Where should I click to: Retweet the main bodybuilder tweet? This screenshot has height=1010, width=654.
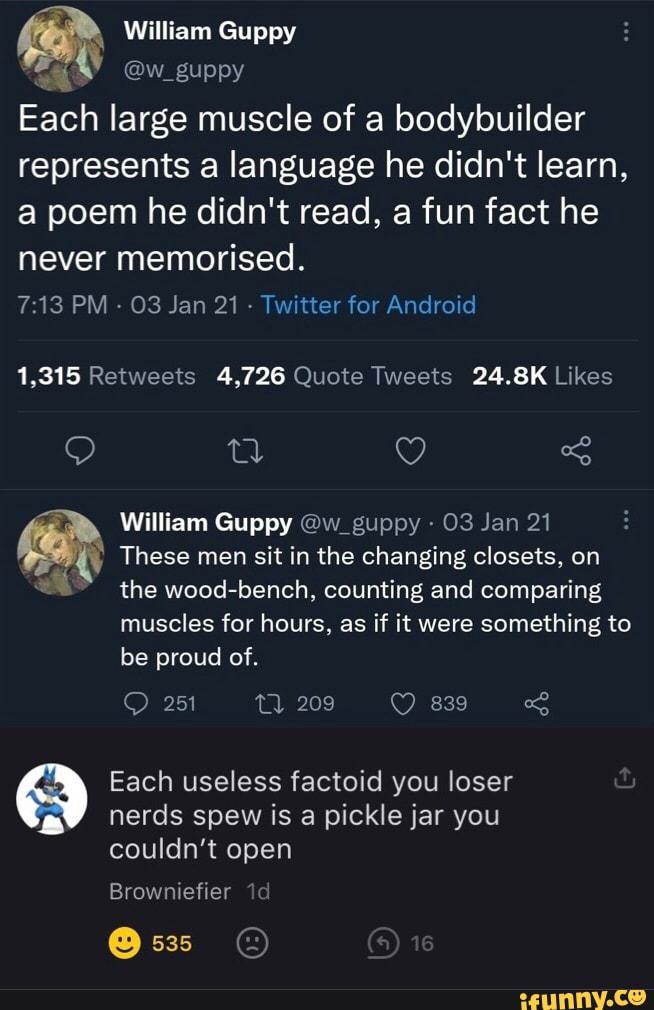point(244,455)
